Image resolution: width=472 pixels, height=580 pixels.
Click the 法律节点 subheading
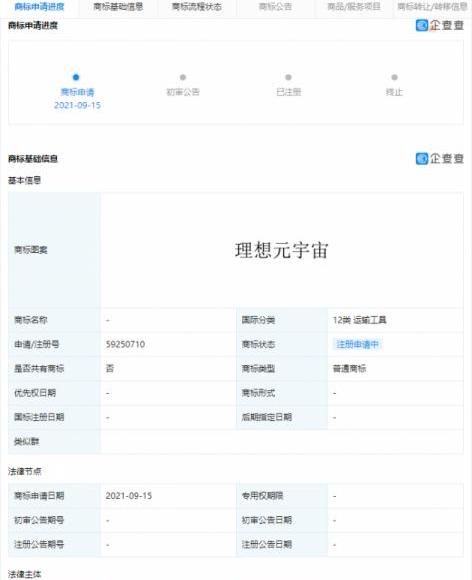point(24,472)
